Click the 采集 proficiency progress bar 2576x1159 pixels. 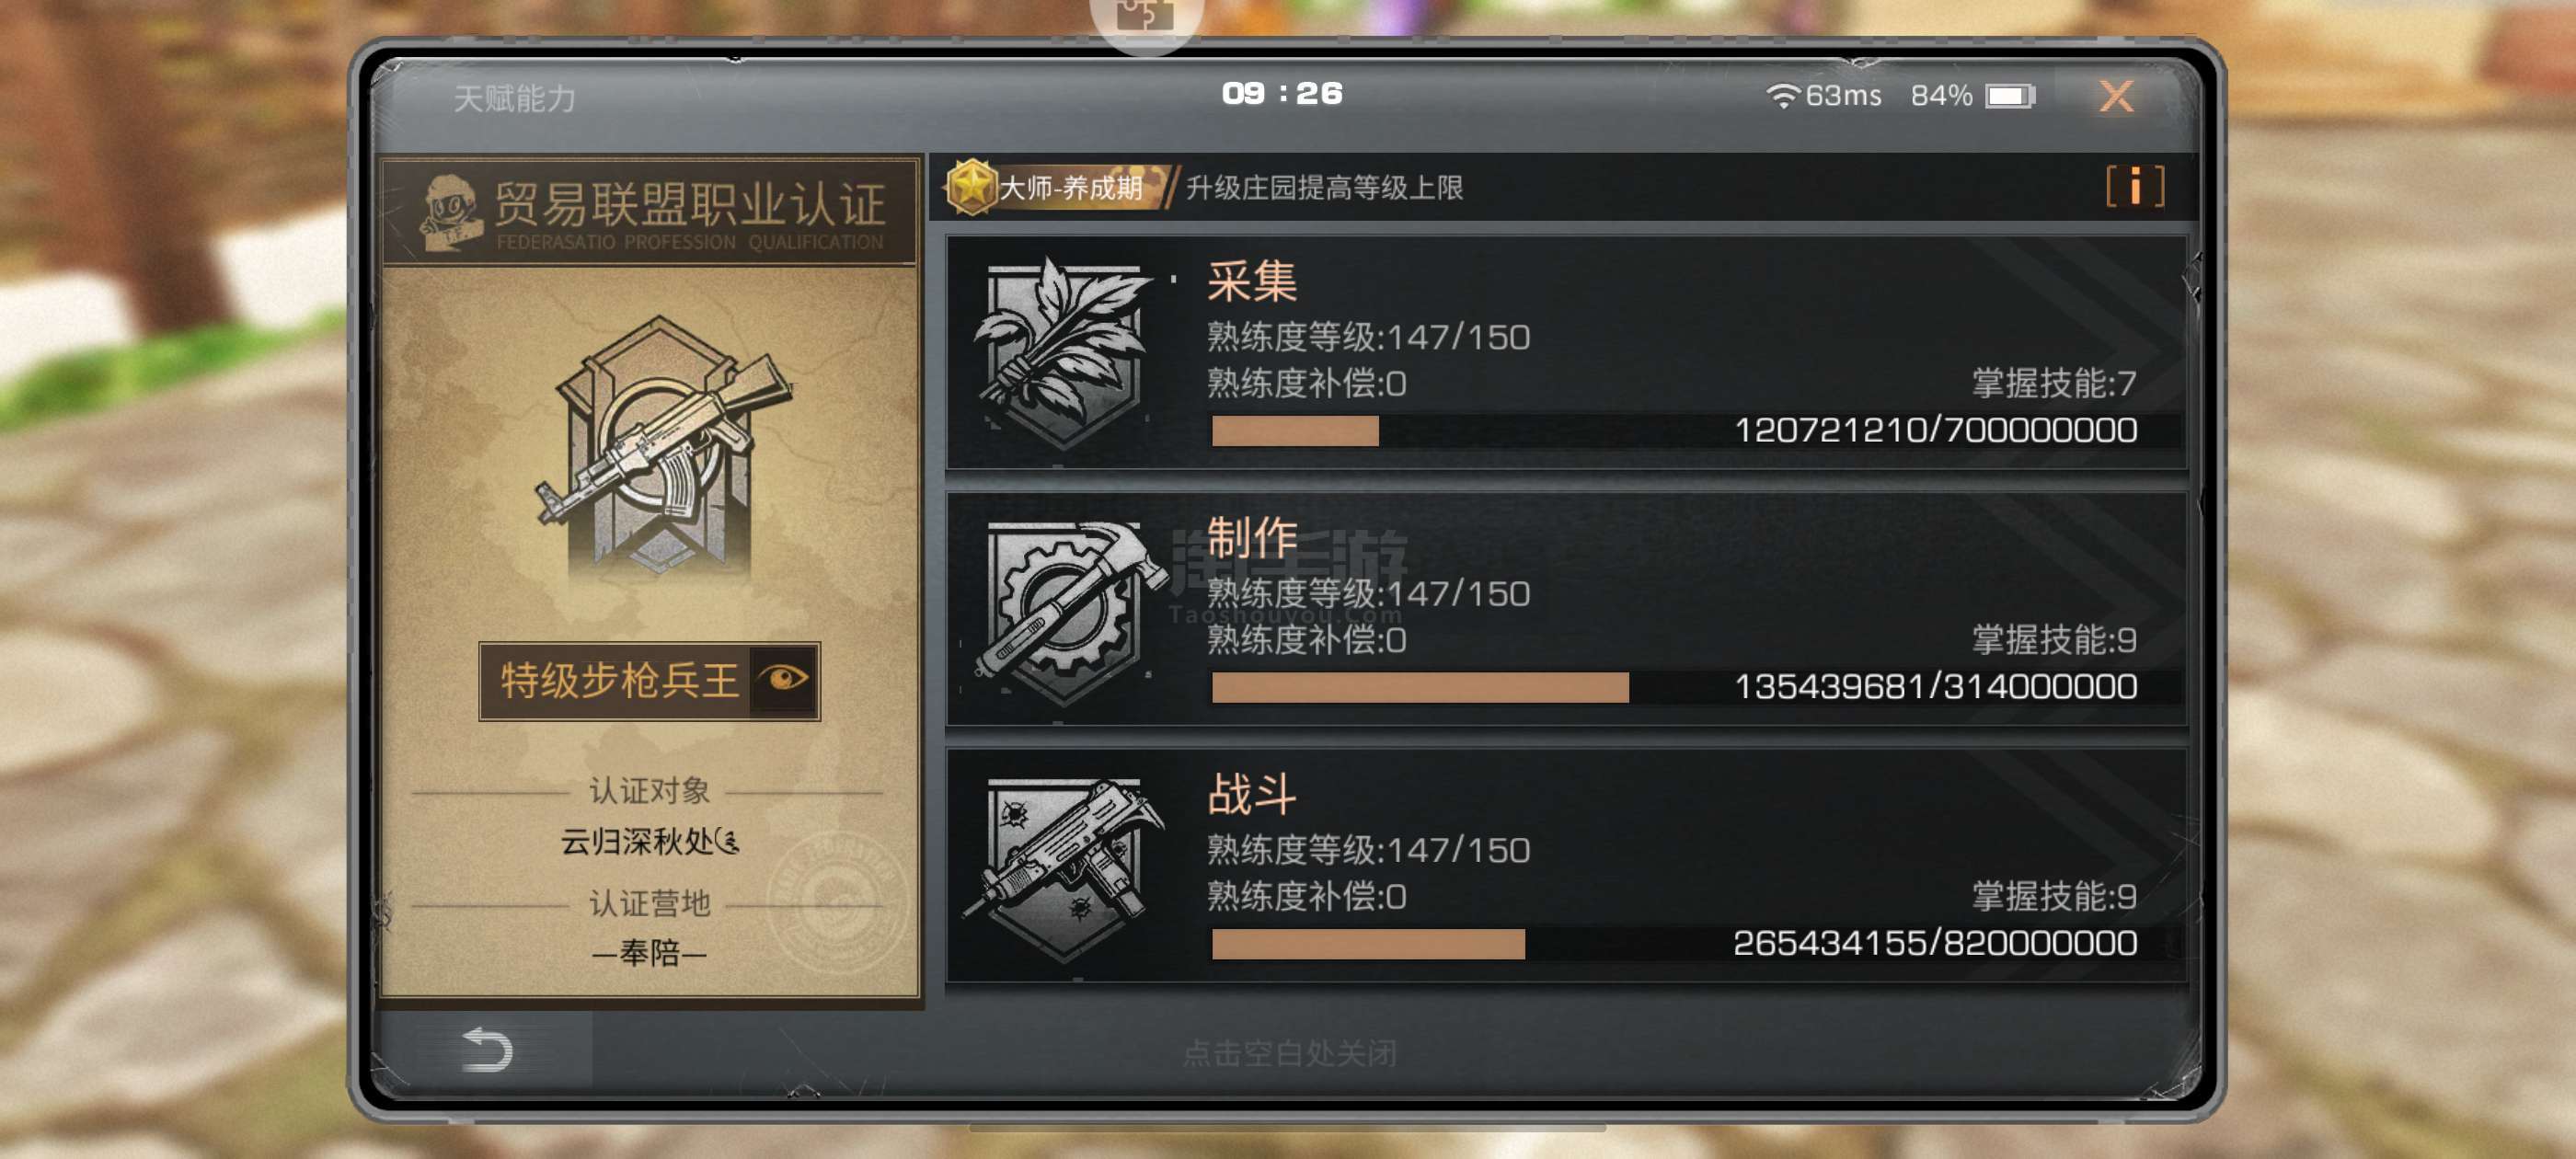click(x=1674, y=431)
